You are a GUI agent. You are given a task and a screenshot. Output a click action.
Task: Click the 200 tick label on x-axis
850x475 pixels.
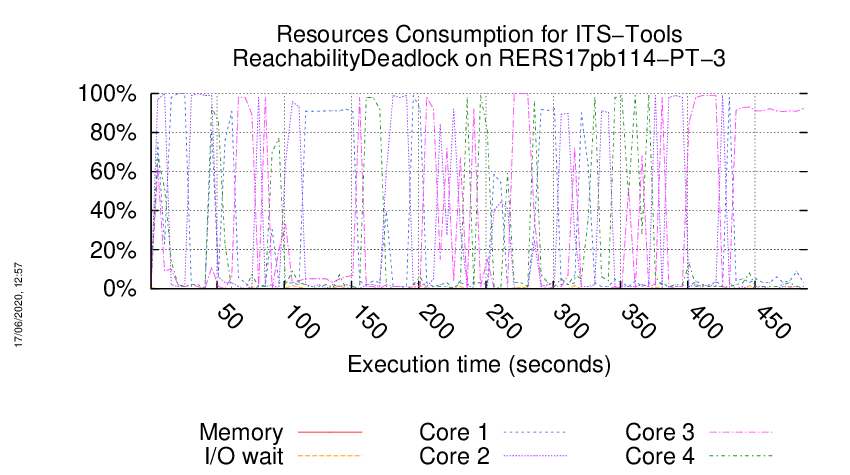(436, 322)
